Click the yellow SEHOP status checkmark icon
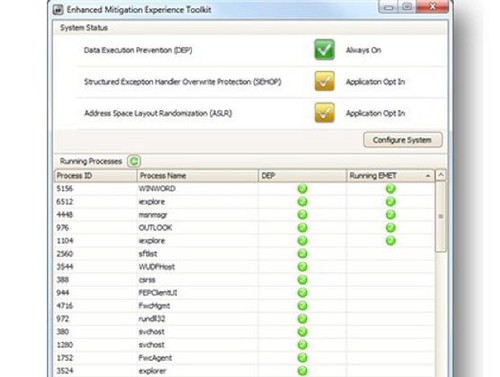Image resolution: width=500 pixels, height=377 pixels. (324, 81)
